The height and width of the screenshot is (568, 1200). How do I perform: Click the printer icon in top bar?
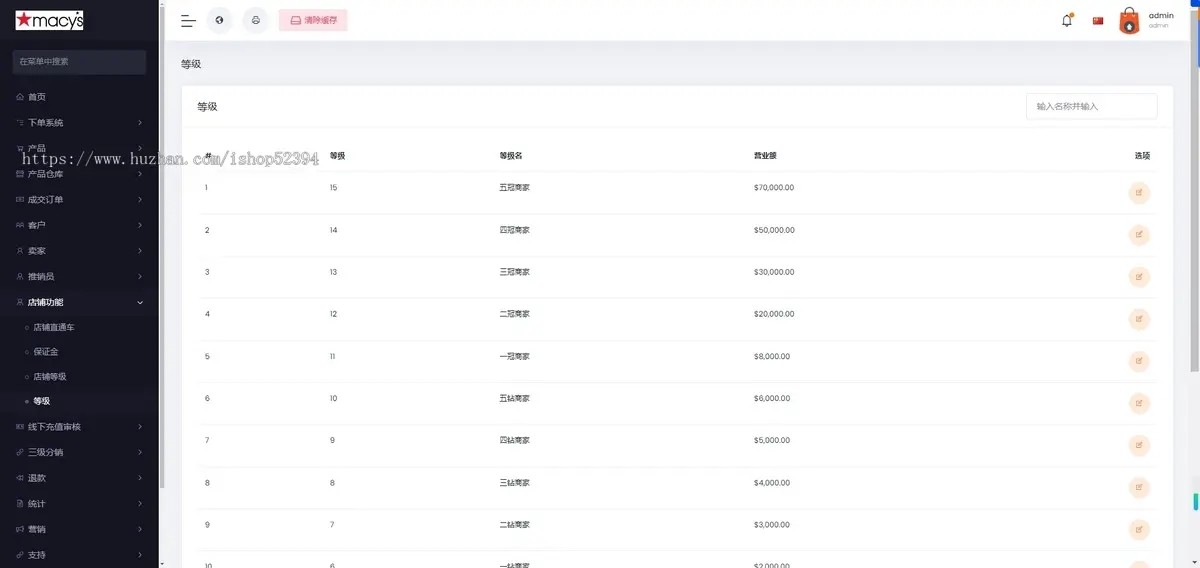tap(256, 20)
